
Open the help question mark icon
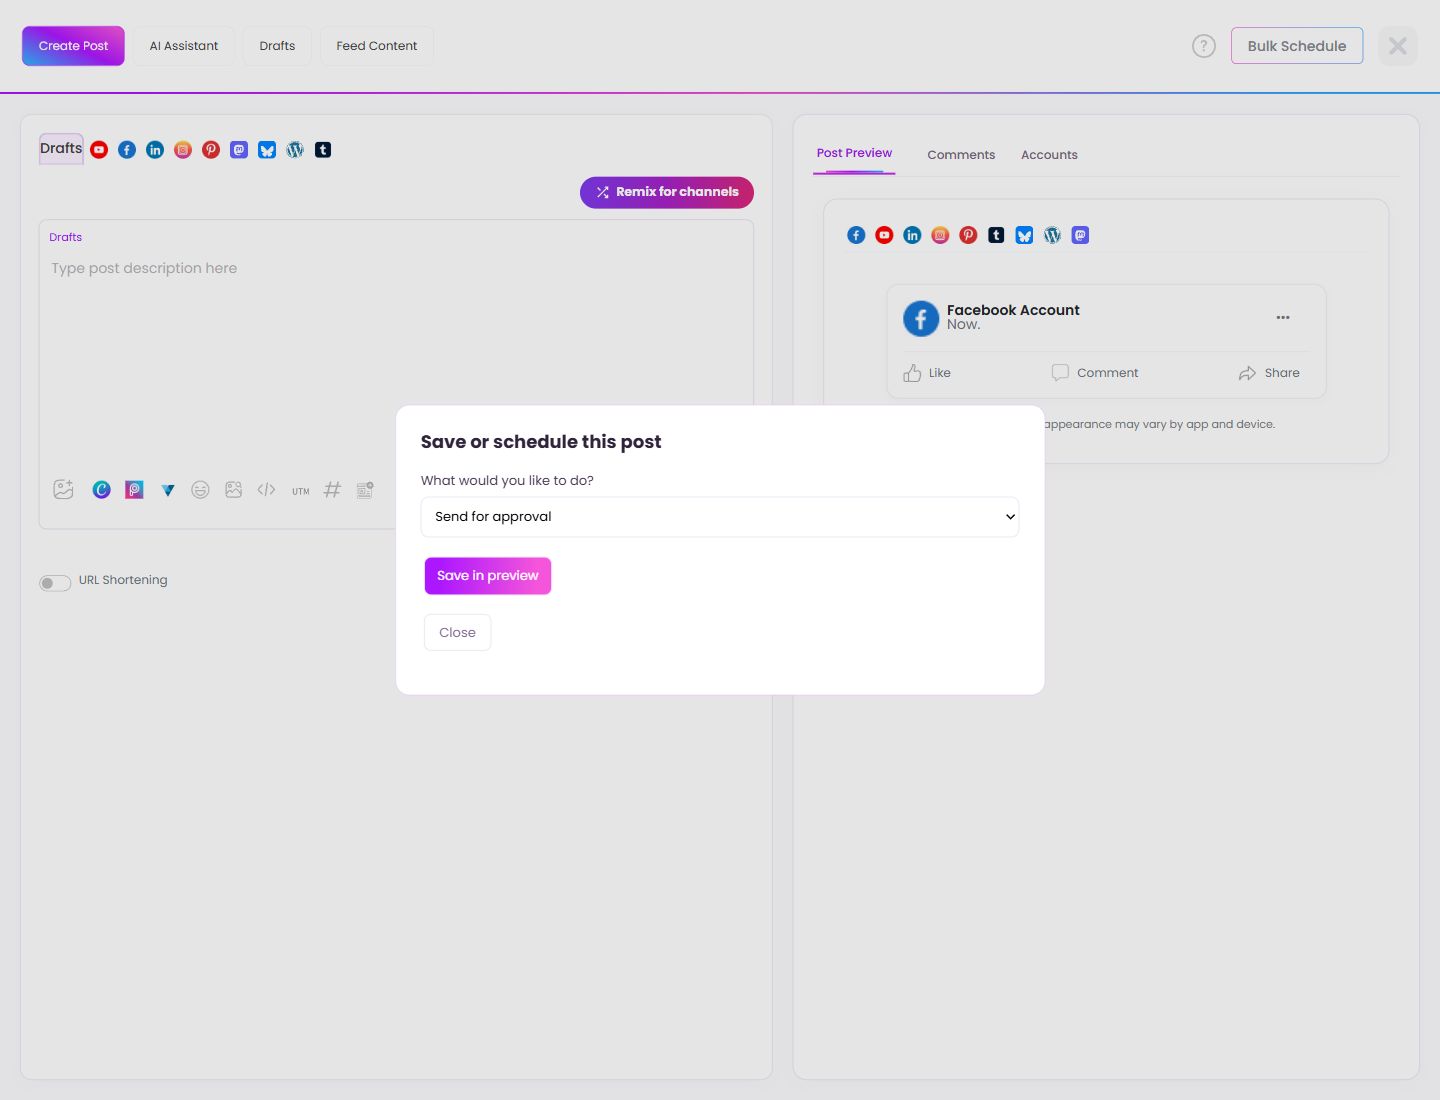pos(1204,46)
